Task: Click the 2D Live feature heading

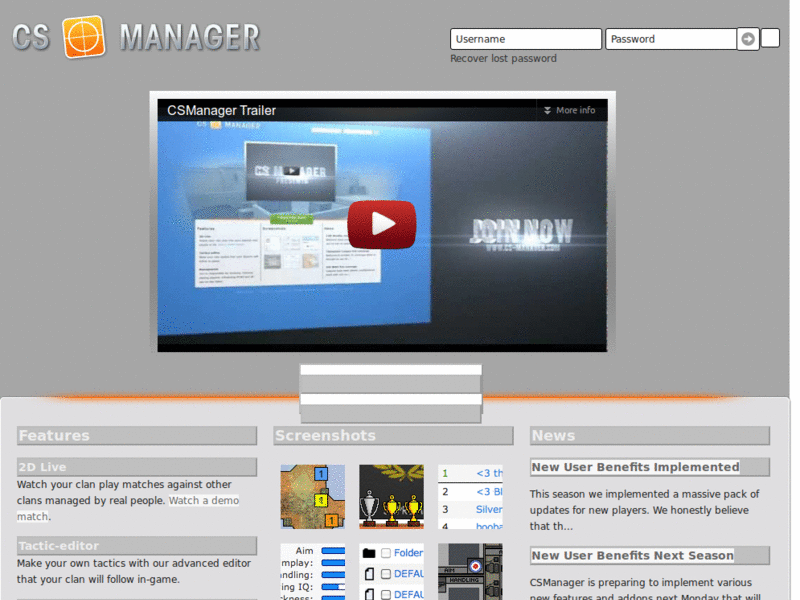Action: pos(137,467)
